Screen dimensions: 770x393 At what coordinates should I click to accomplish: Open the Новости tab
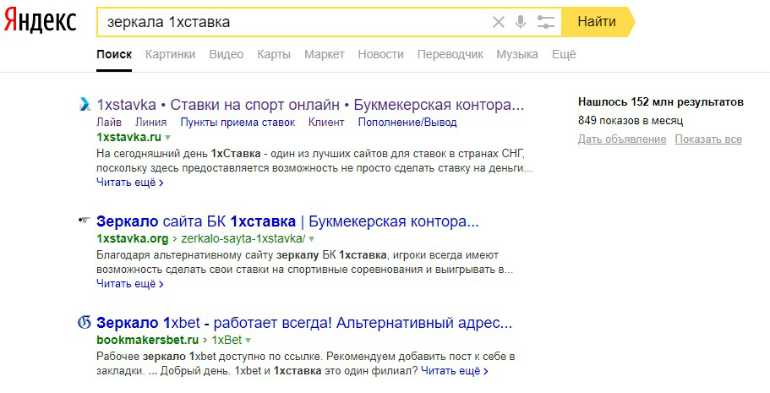pos(381,54)
